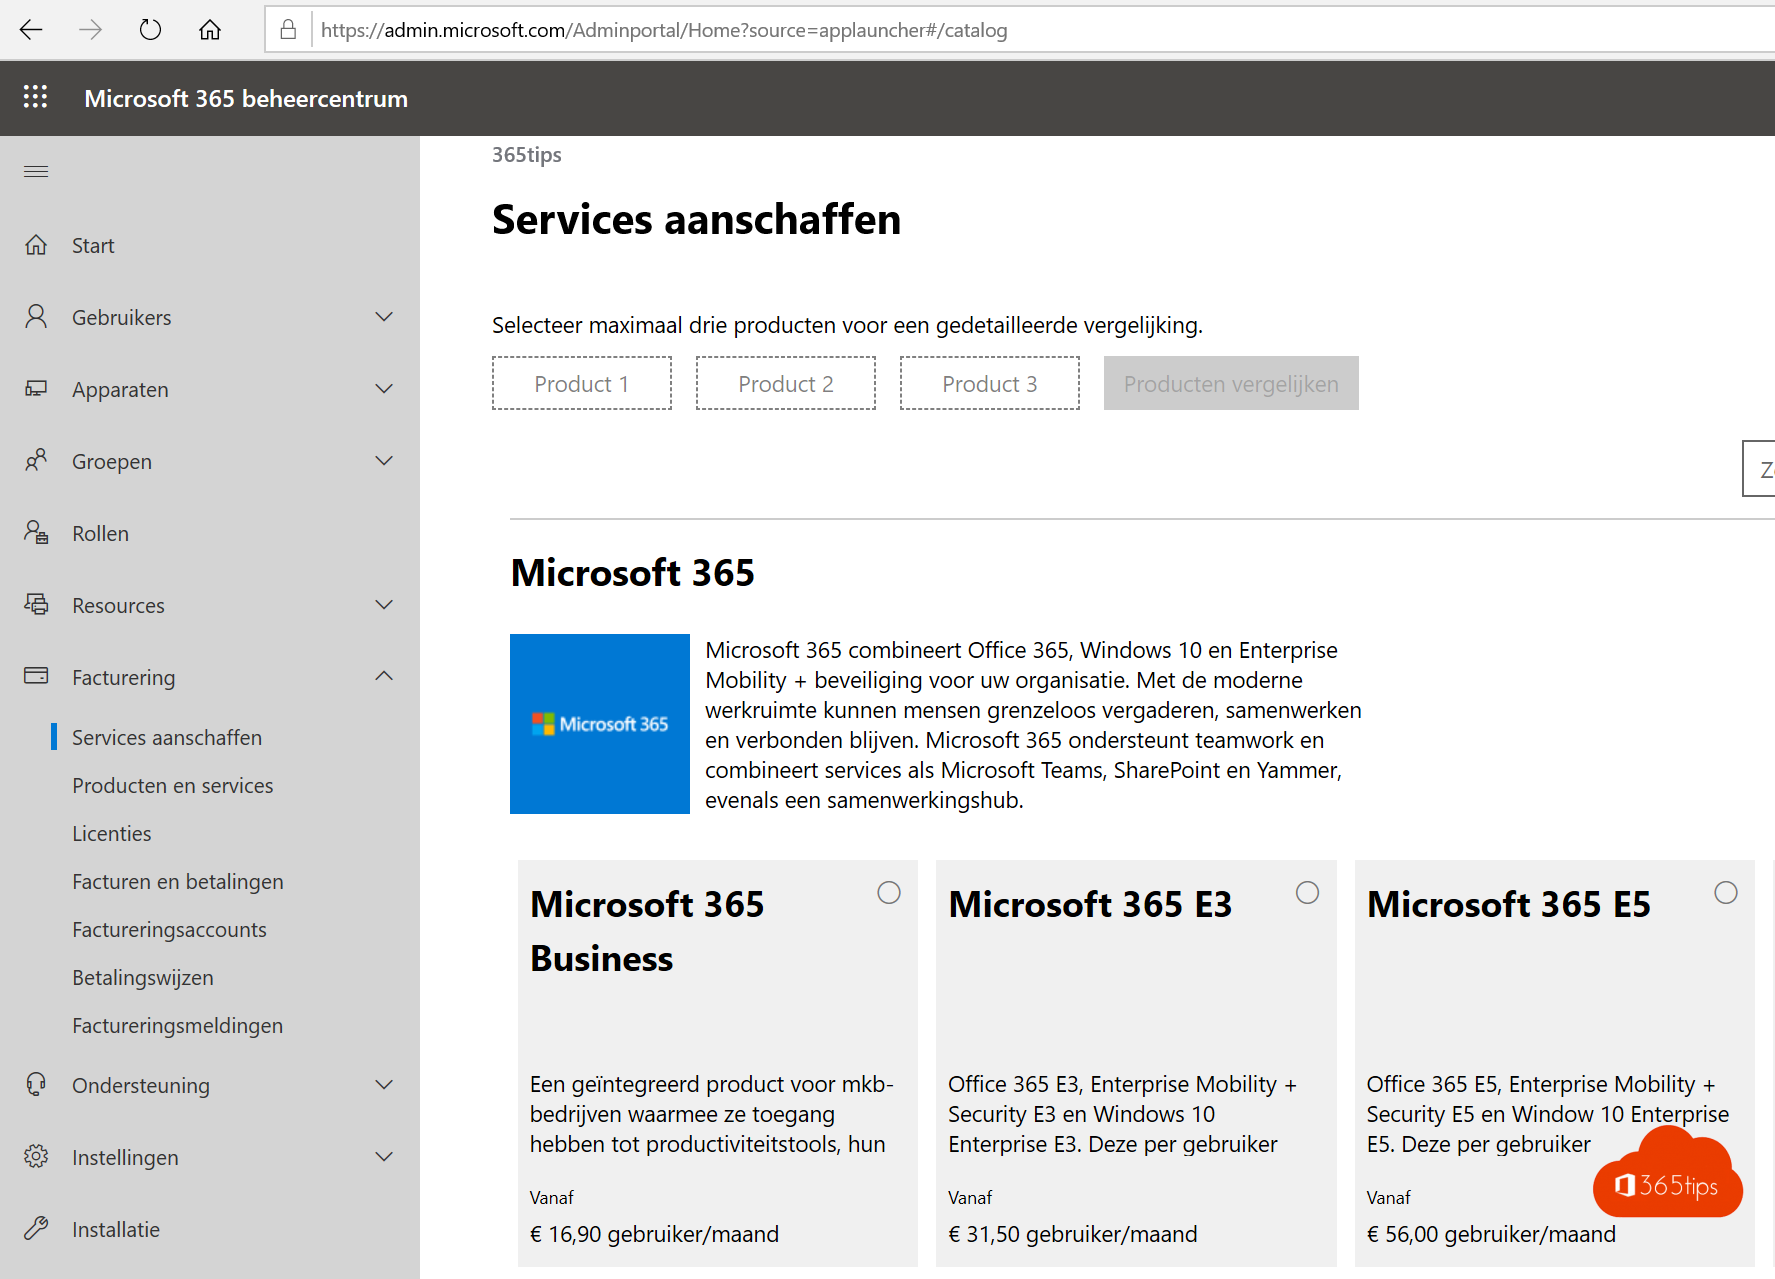Click the Start house icon
The image size is (1775, 1279).
click(36, 245)
